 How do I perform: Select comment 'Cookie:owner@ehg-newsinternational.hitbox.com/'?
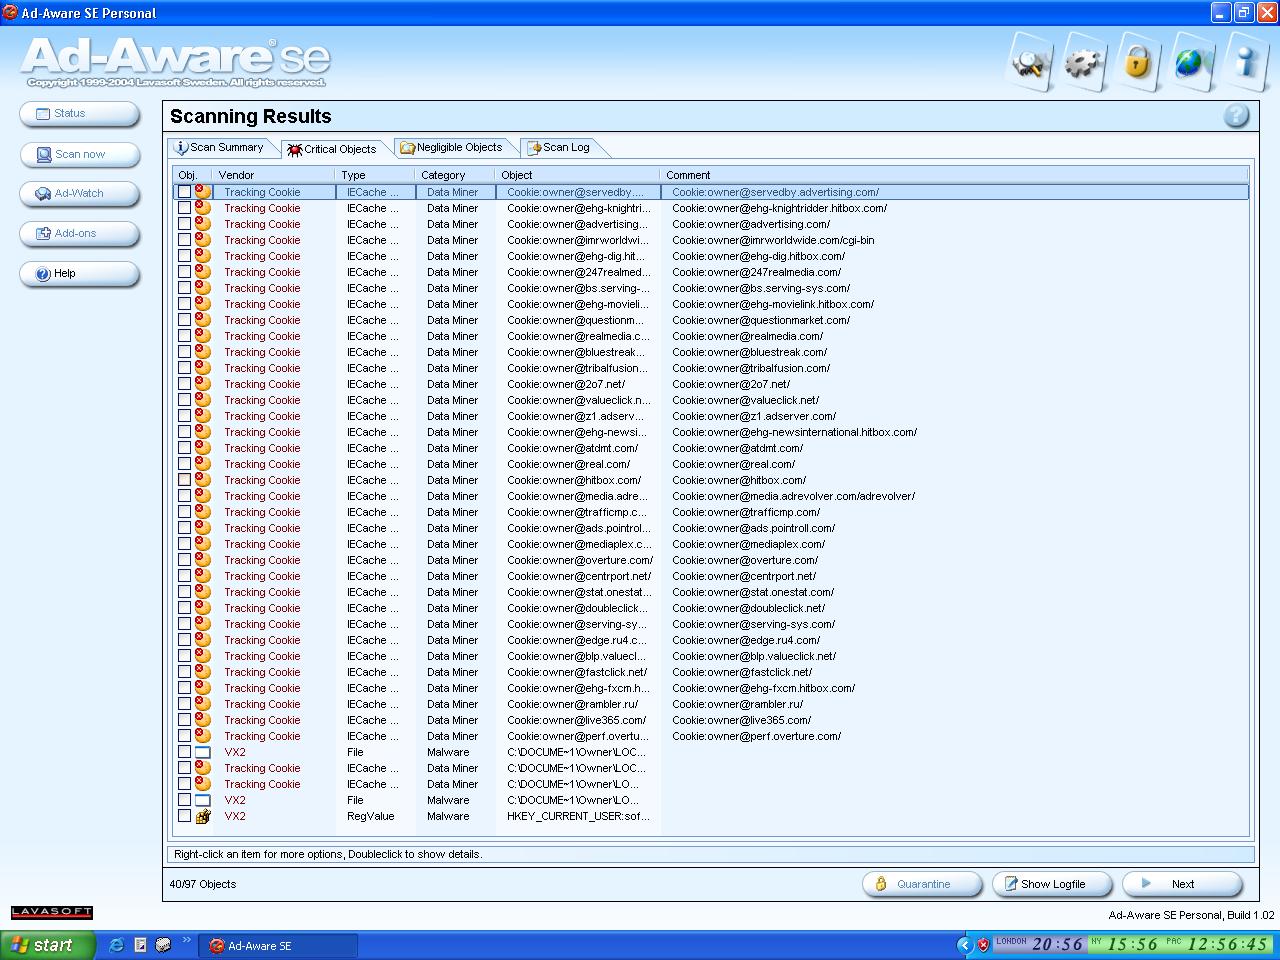coord(794,432)
